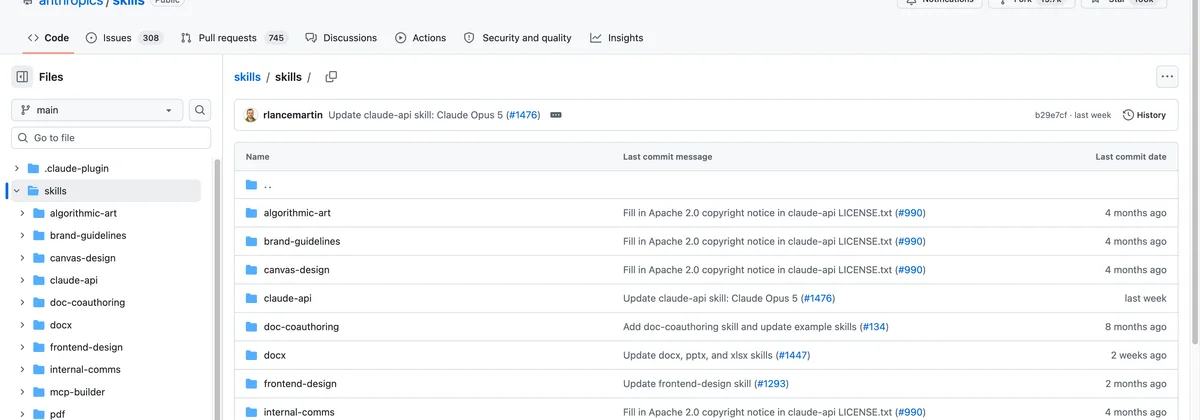Click the file search magnifier button

coord(200,110)
